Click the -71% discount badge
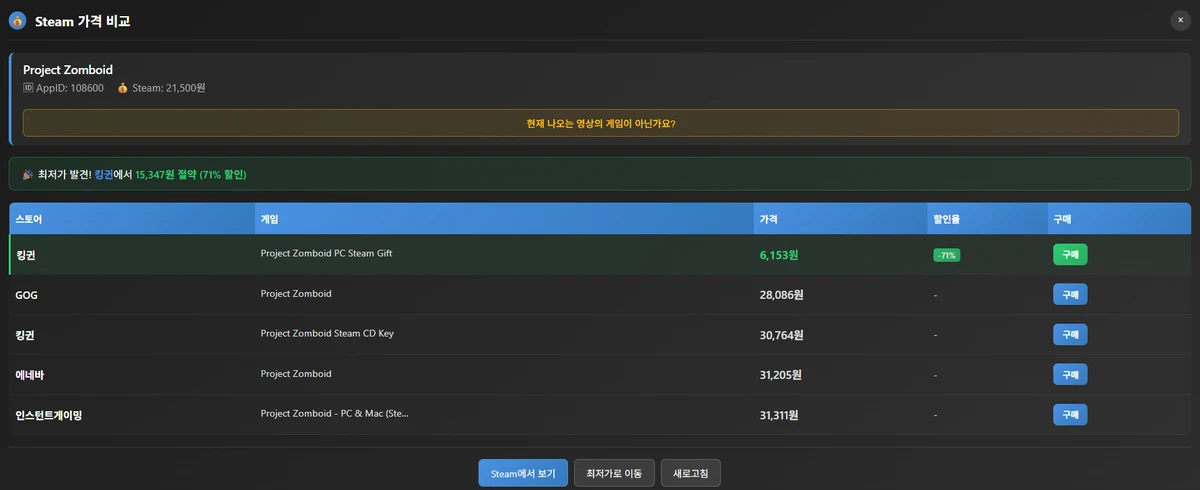The width and height of the screenshot is (1200, 490). click(946, 255)
